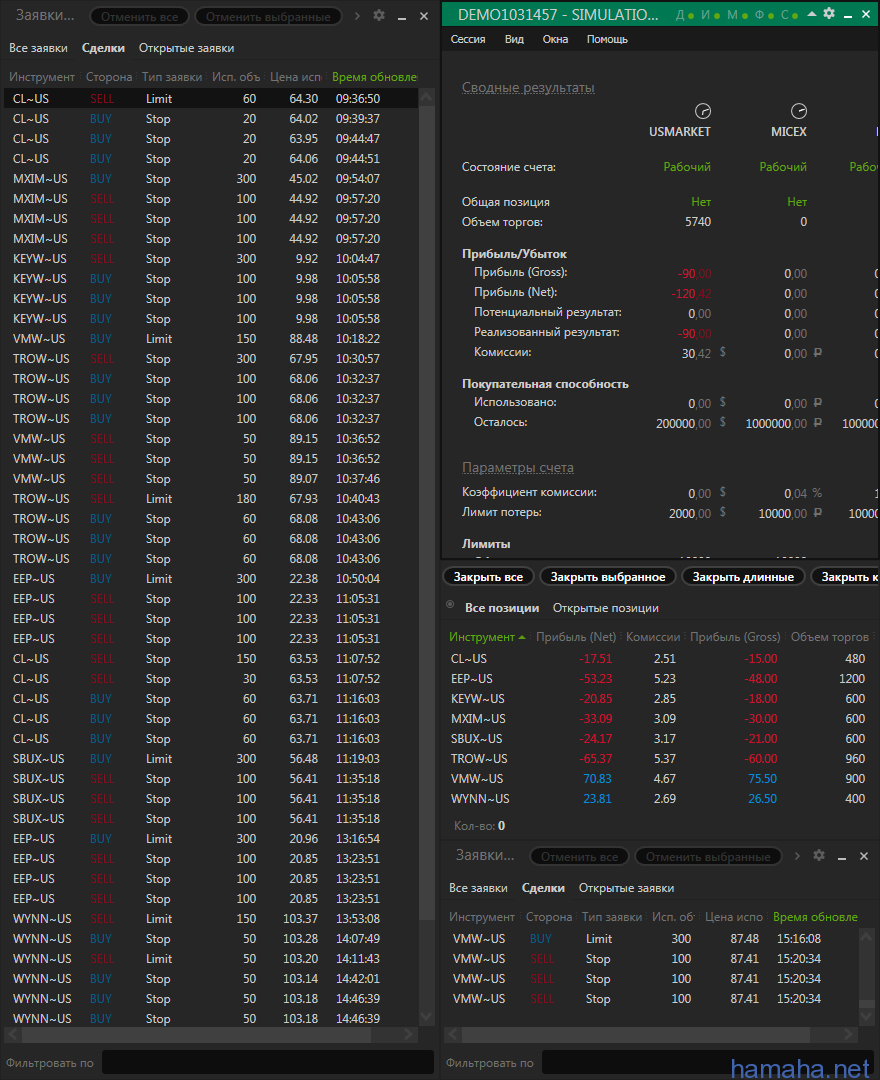Click the 'M' status indicator in title bar

point(732,15)
